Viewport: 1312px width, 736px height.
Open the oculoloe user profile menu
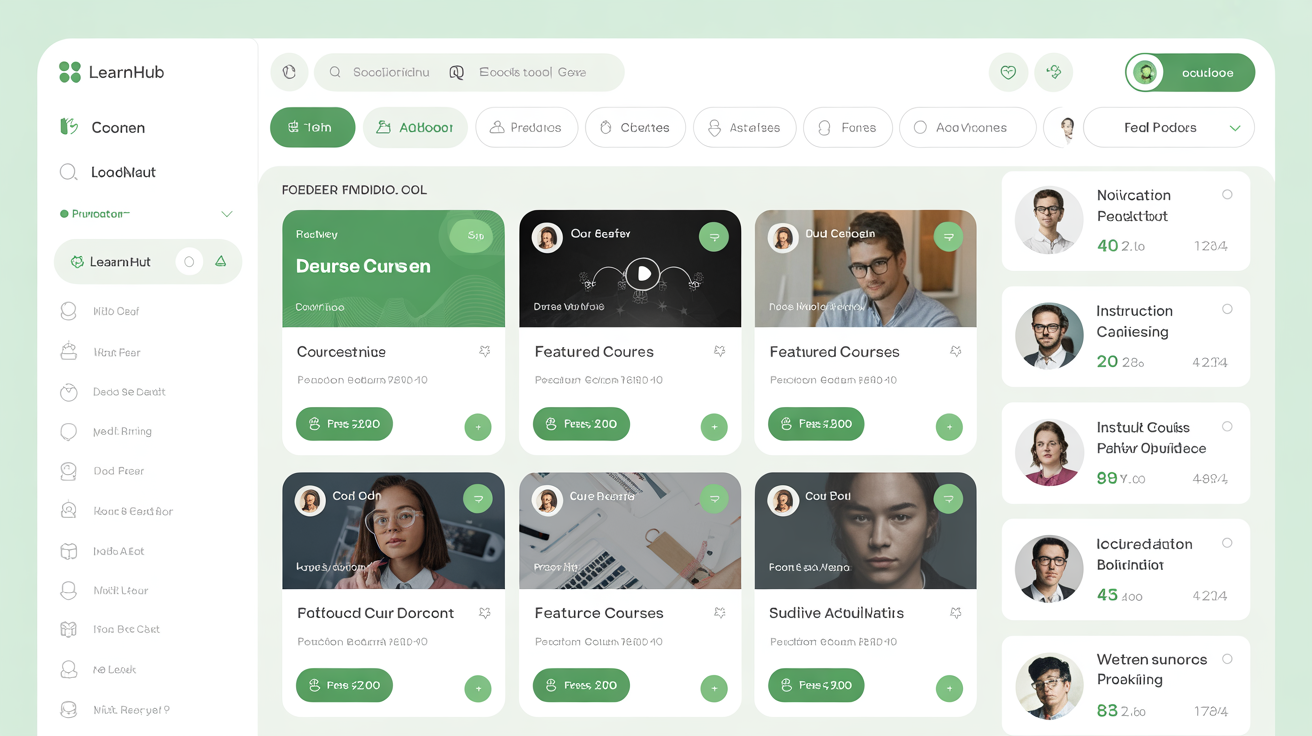(x=1189, y=73)
